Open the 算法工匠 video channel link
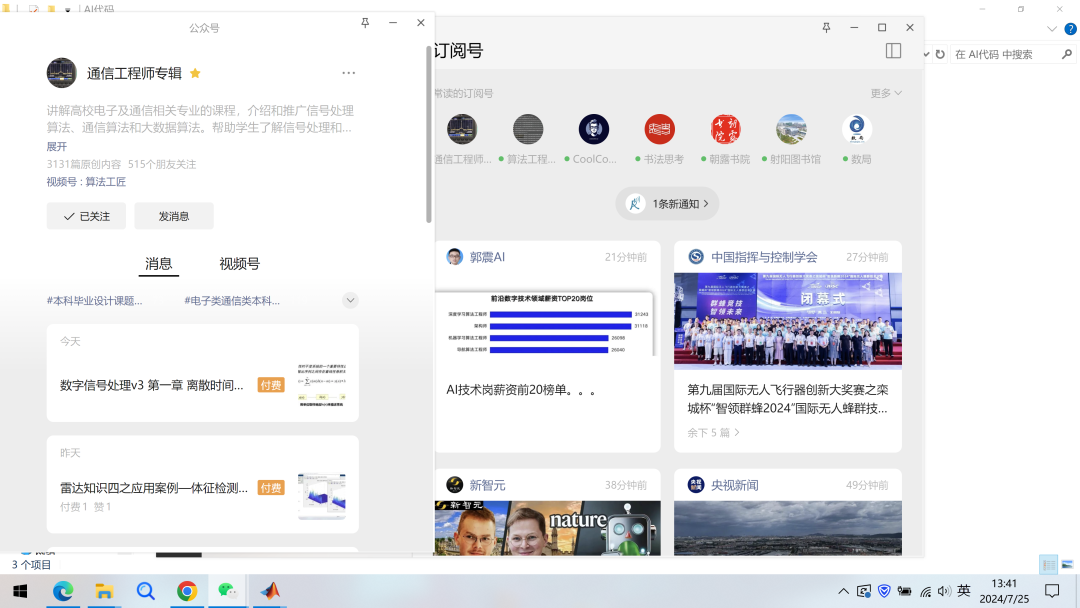1080x608 pixels. (x=105, y=182)
